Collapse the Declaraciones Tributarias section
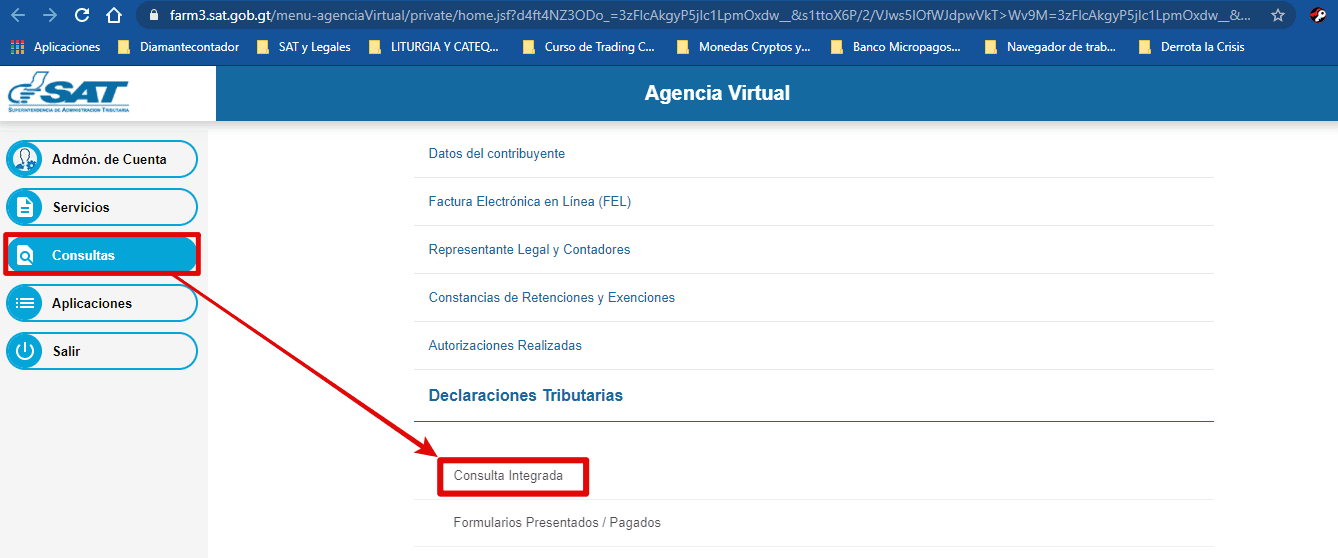 pos(526,396)
